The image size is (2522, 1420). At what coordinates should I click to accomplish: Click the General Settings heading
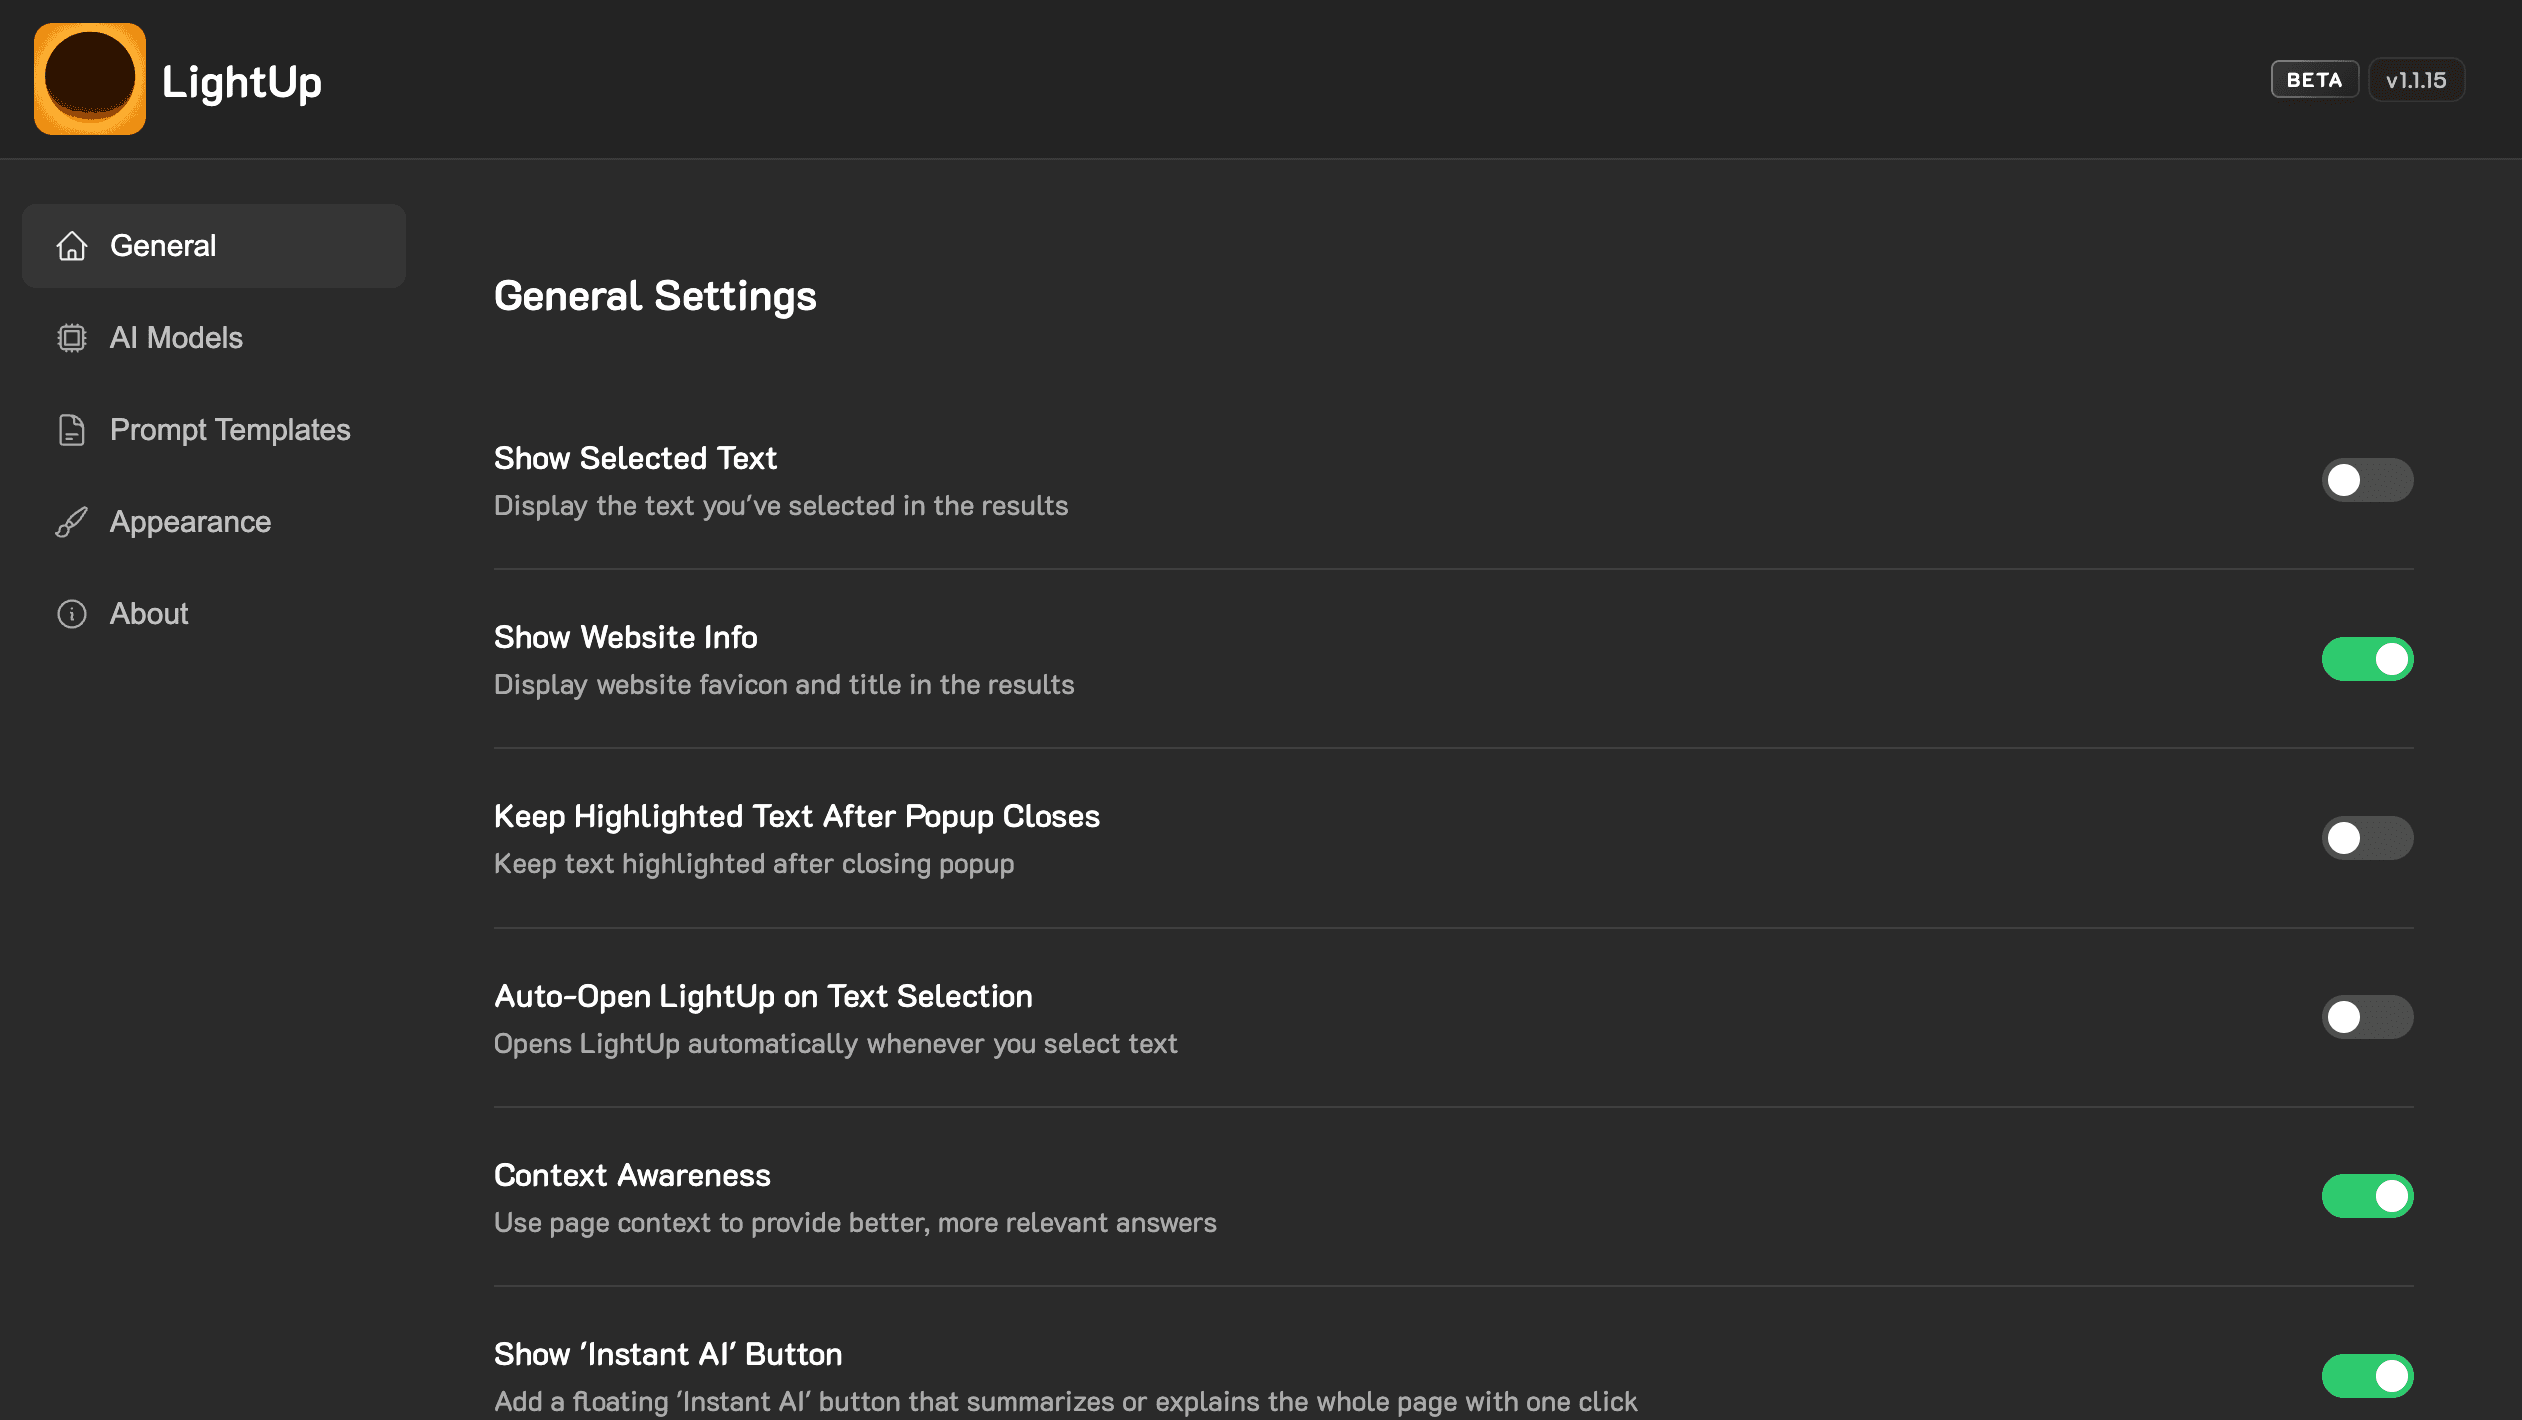tap(654, 295)
